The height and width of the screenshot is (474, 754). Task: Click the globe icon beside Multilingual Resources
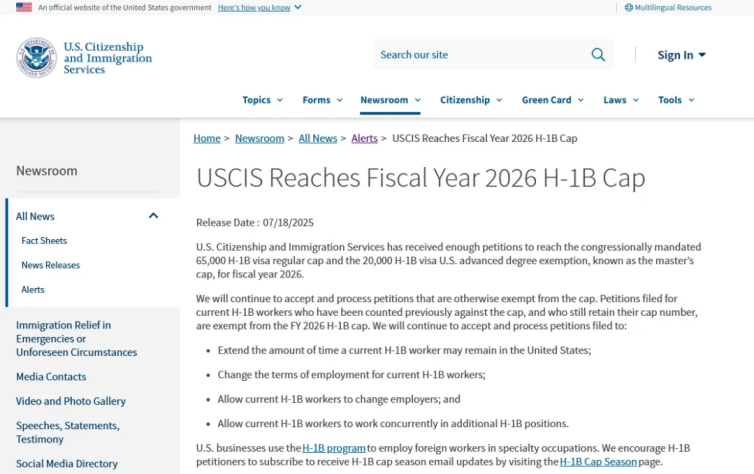click(x=628, y=8)
